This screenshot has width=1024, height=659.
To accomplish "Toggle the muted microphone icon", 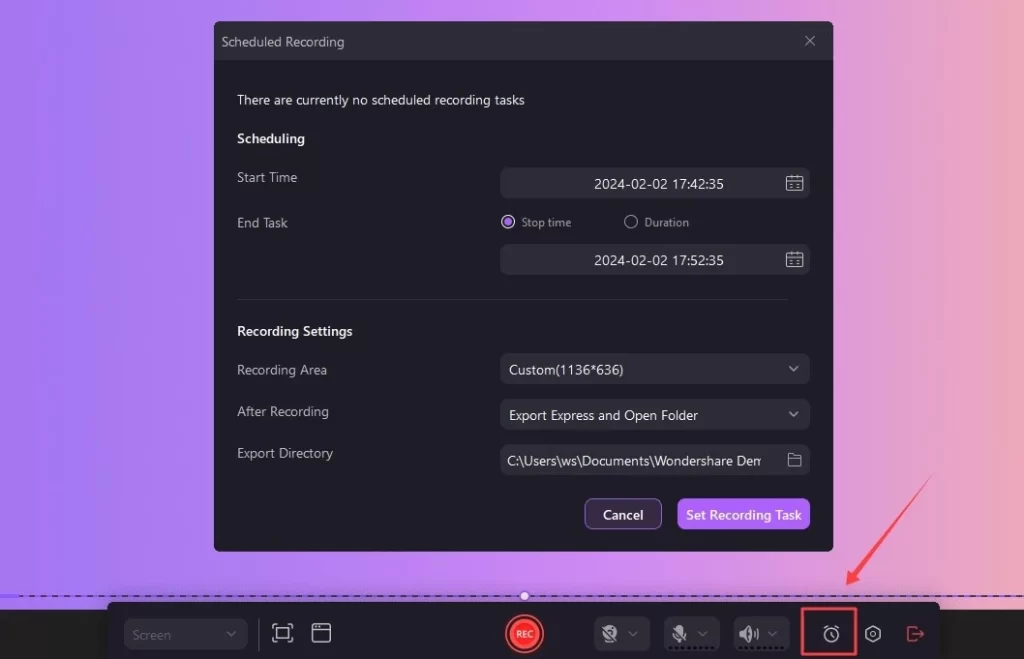I will pos(679,634).
